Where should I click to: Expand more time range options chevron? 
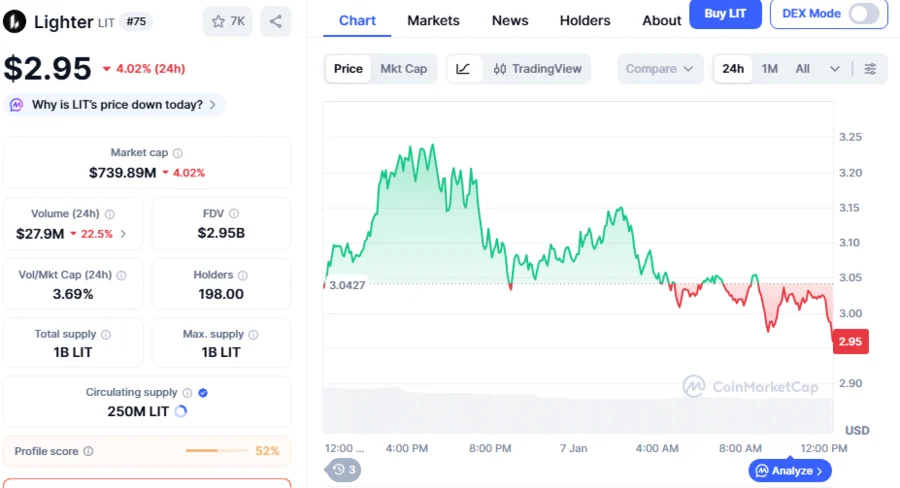click(835, 69)
